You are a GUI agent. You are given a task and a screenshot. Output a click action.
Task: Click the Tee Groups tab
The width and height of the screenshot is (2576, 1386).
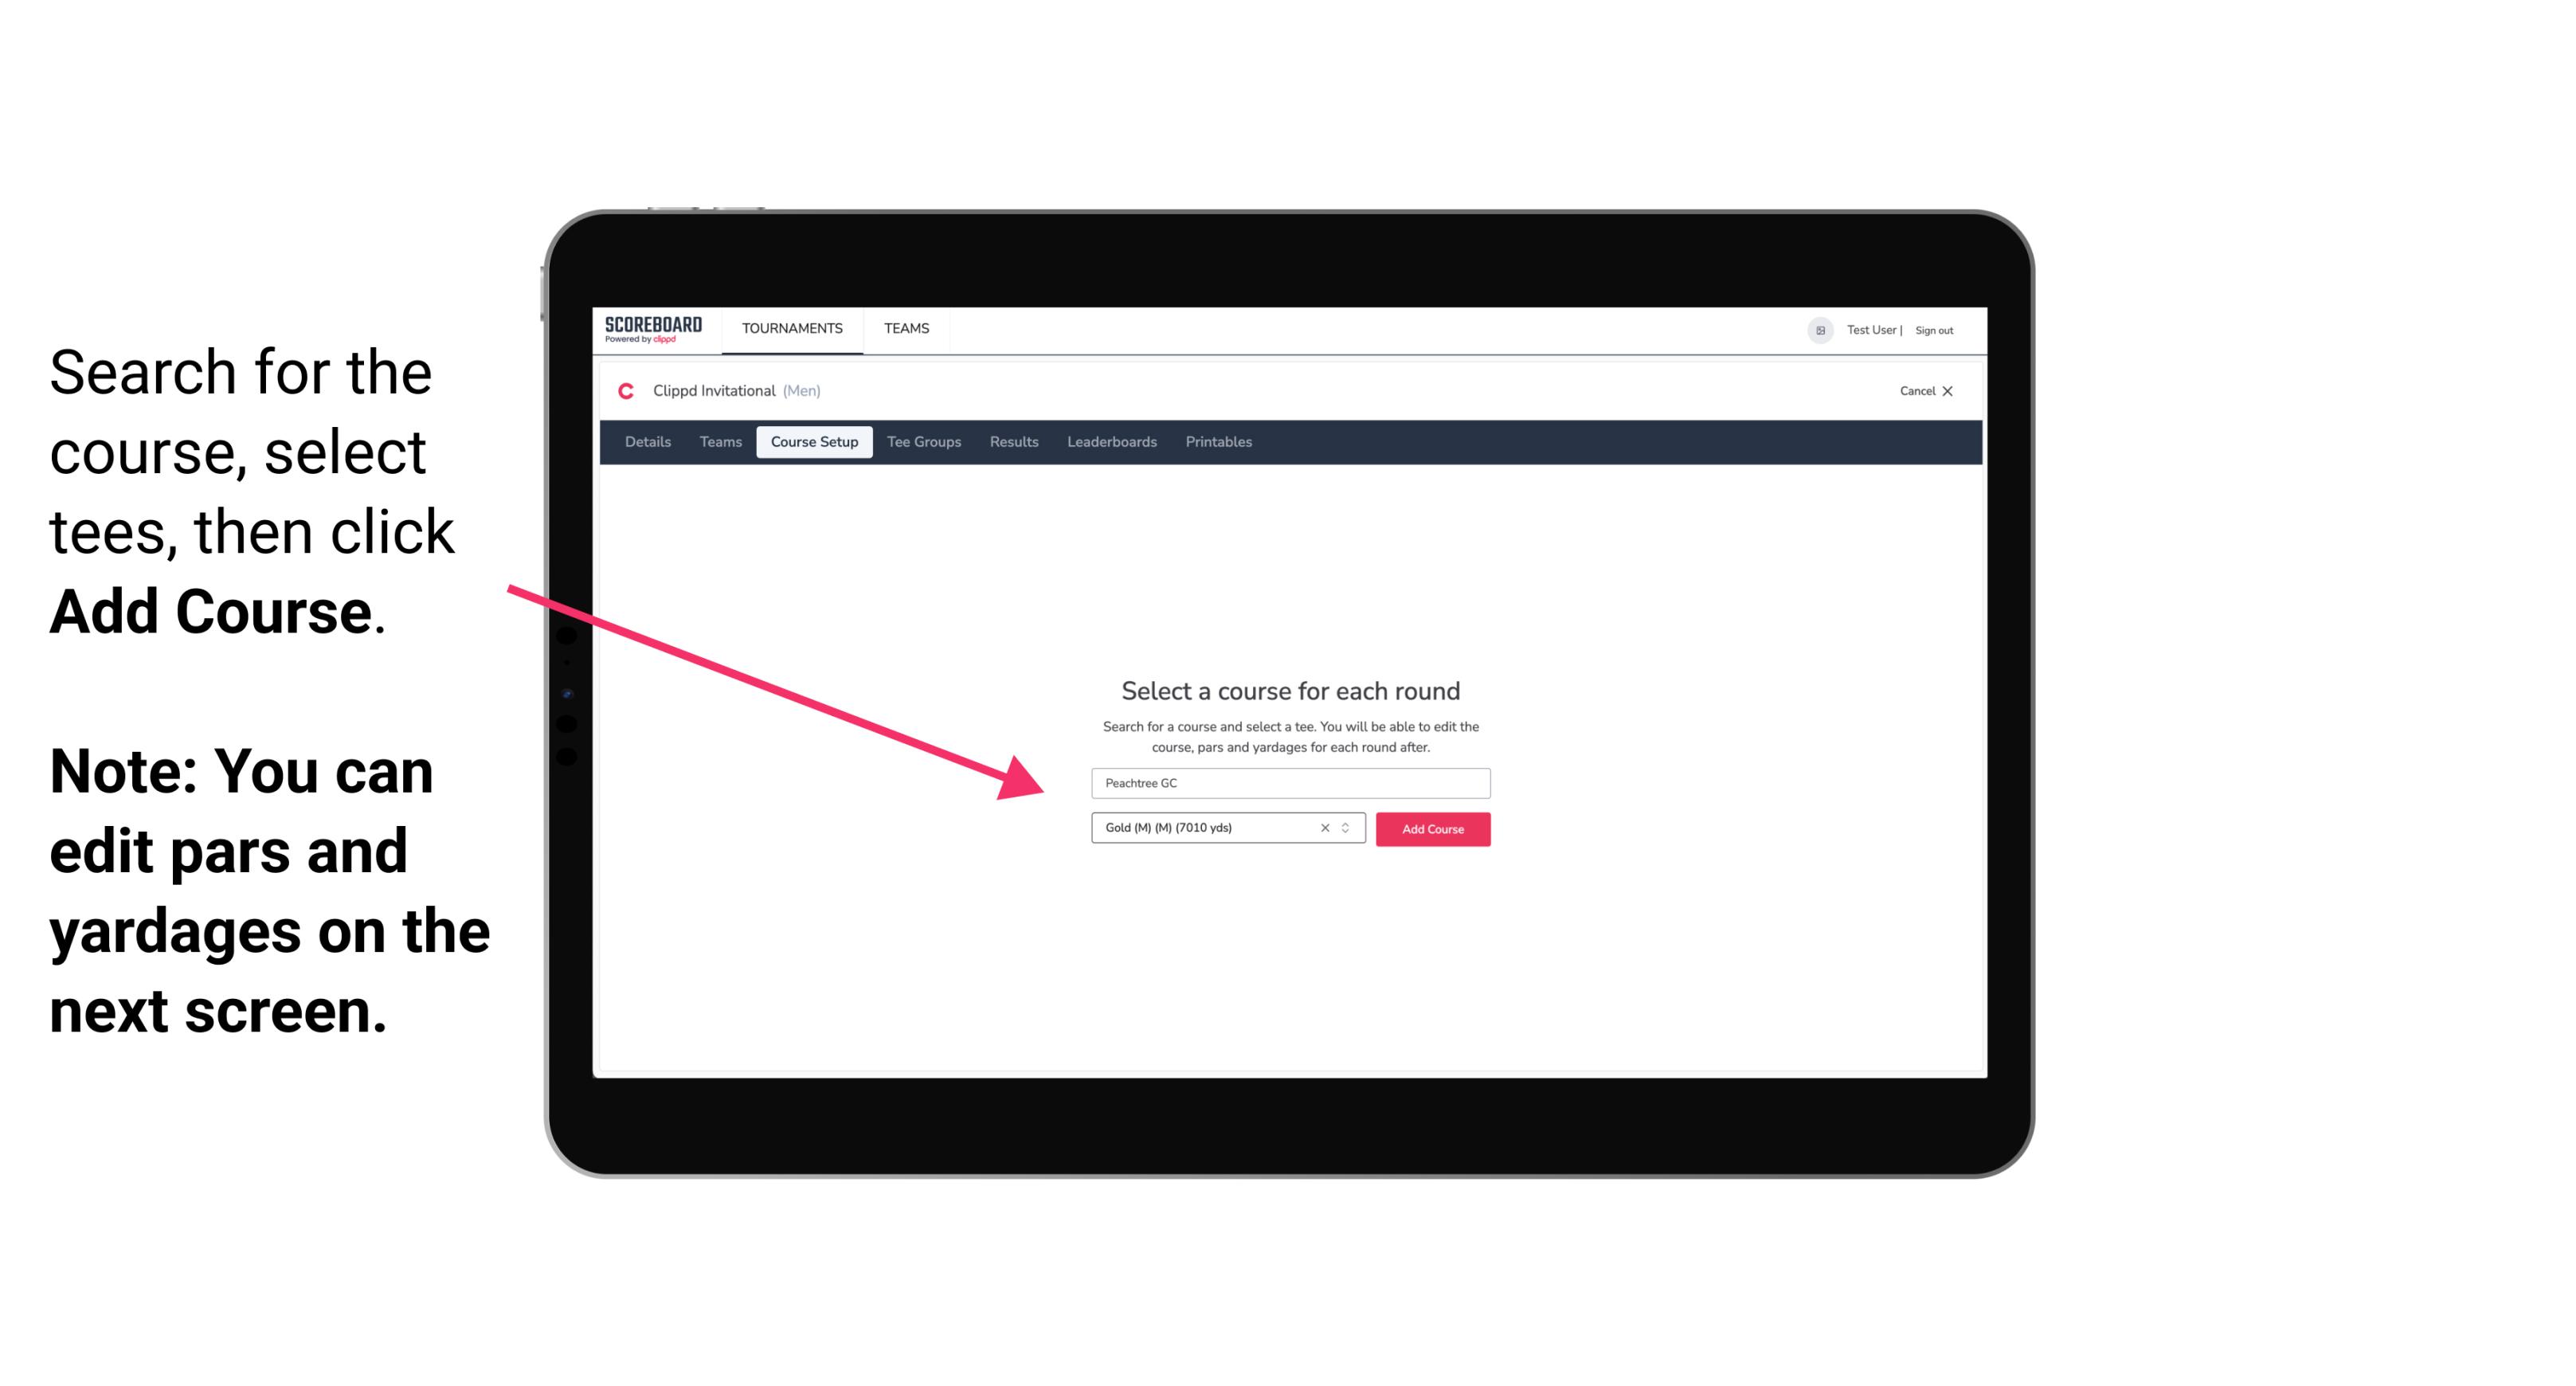point(922,440)
